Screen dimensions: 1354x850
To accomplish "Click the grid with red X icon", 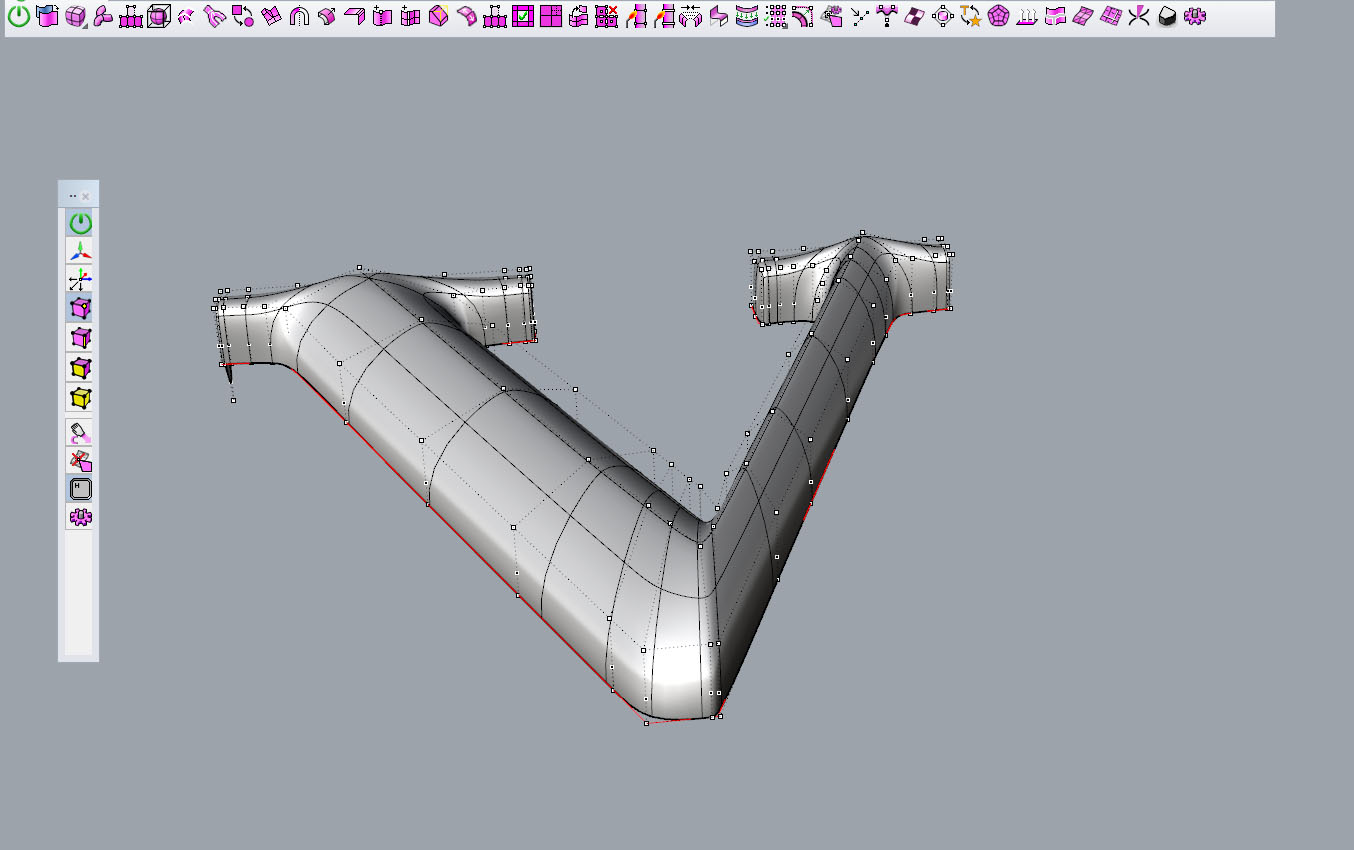I will click(607, 16).
